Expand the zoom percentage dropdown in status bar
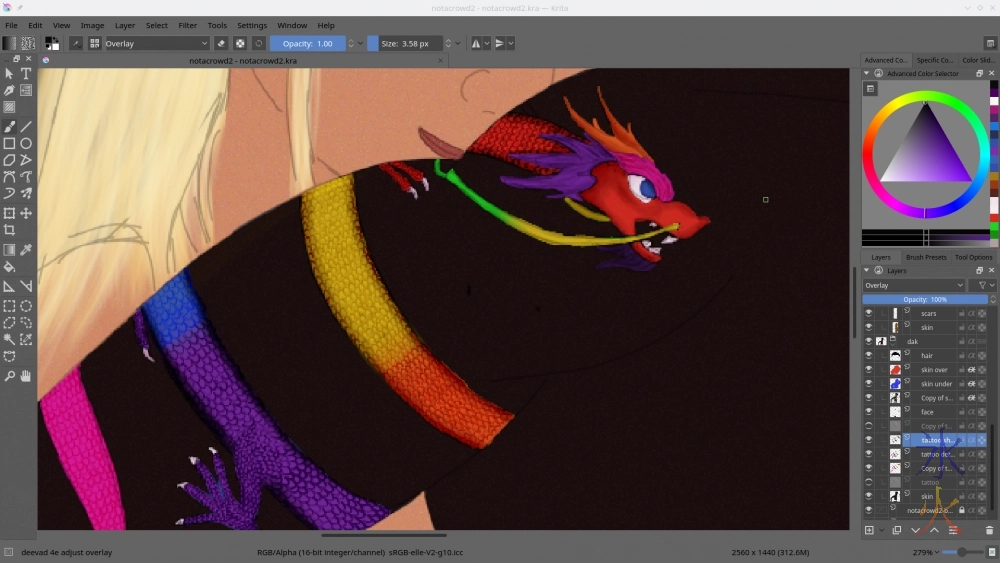This screenshot has height=563, width=1000. (x=937, y=552)
